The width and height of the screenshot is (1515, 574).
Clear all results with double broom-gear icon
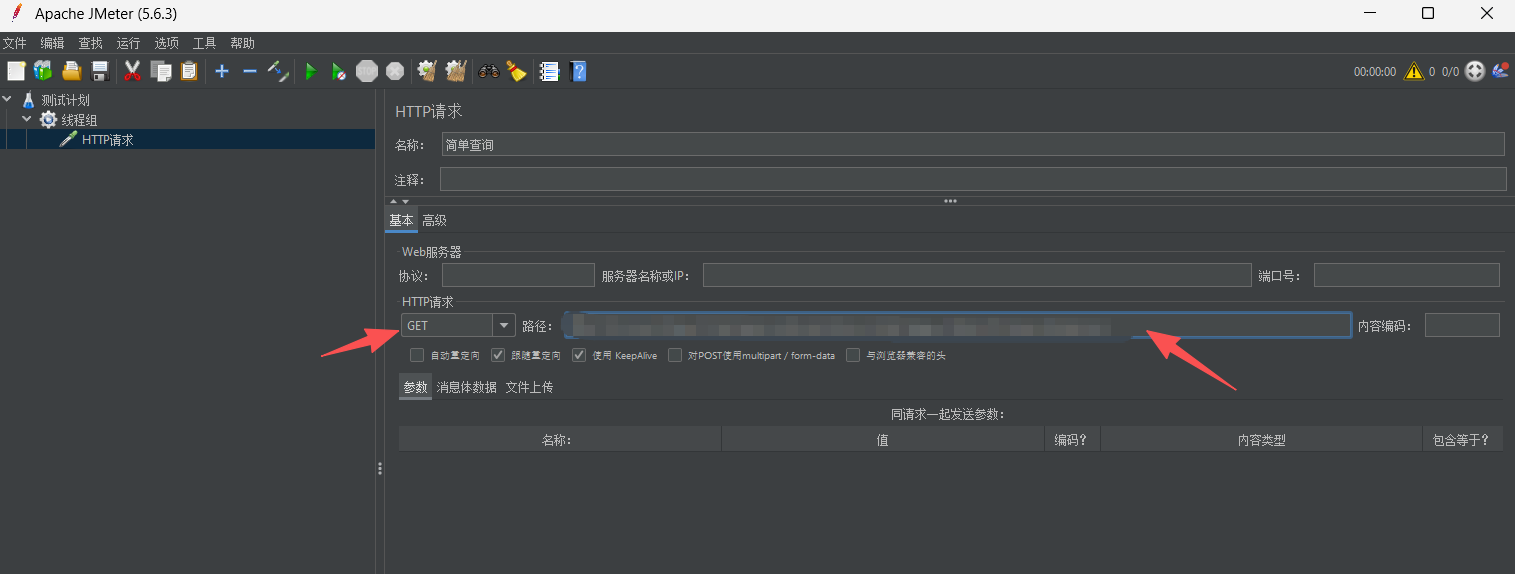456,71
